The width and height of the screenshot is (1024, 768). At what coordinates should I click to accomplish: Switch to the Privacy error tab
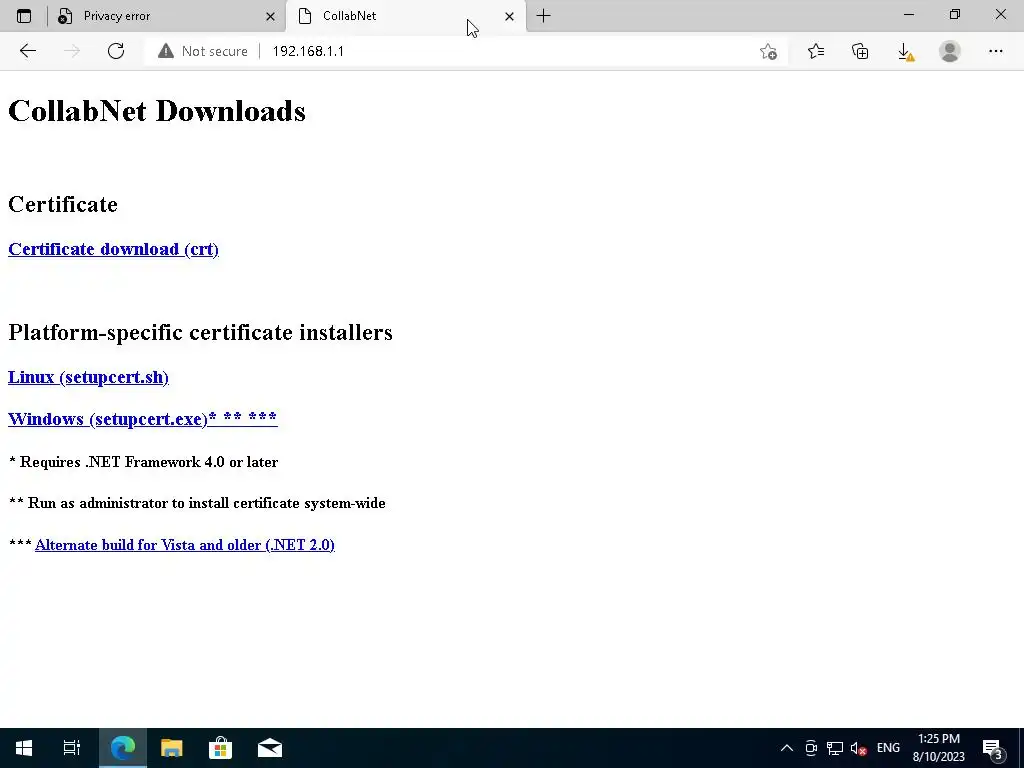[167, 16]
